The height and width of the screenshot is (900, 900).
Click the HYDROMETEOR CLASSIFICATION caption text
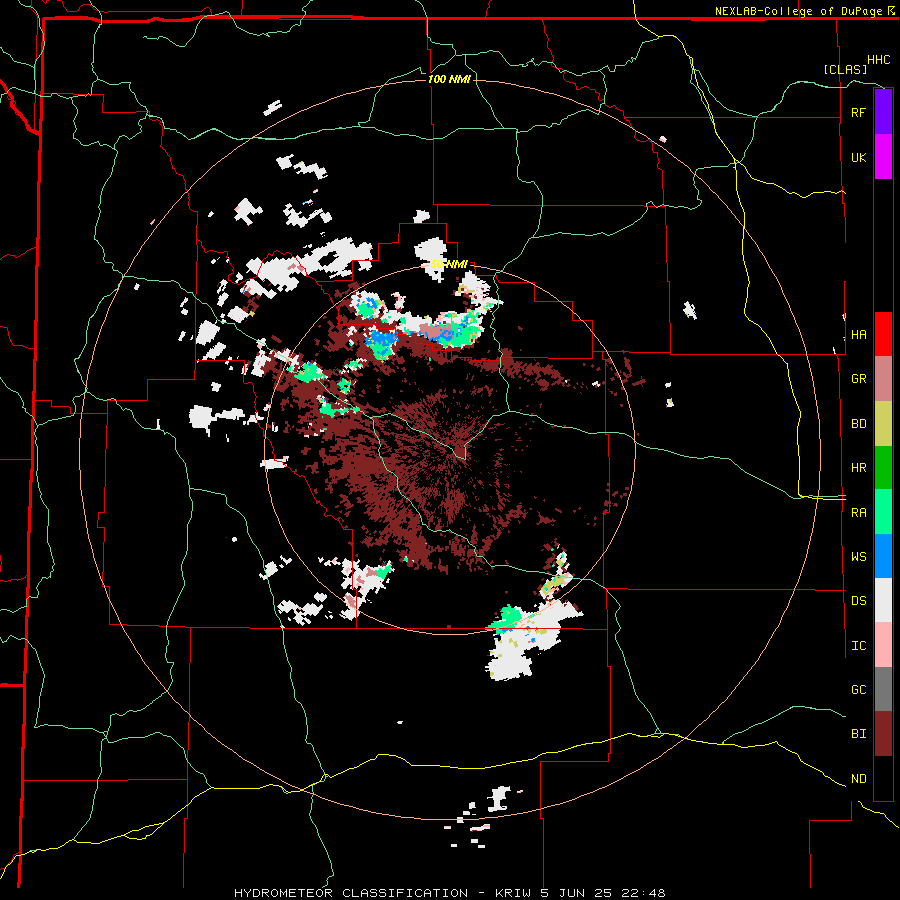coord(351,893)
